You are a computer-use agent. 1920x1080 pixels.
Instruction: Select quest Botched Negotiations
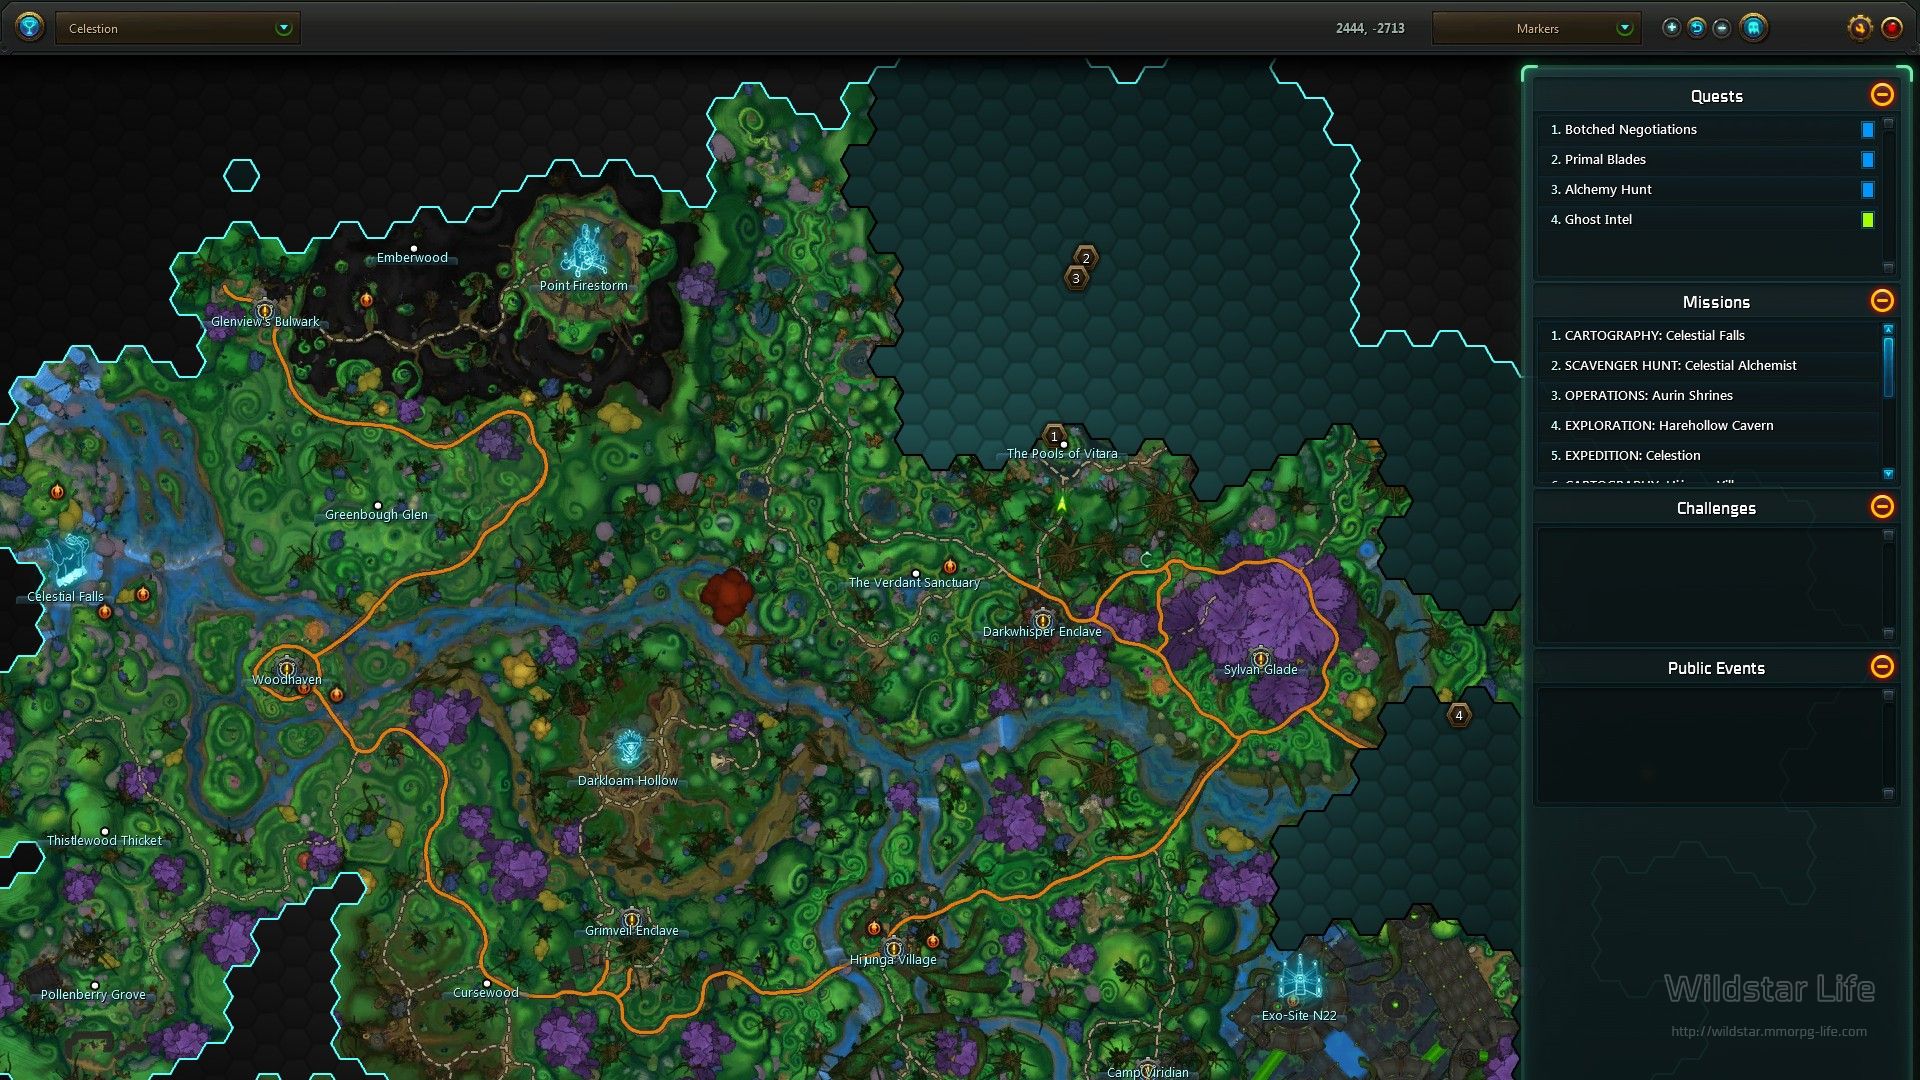click(1707, 130)
